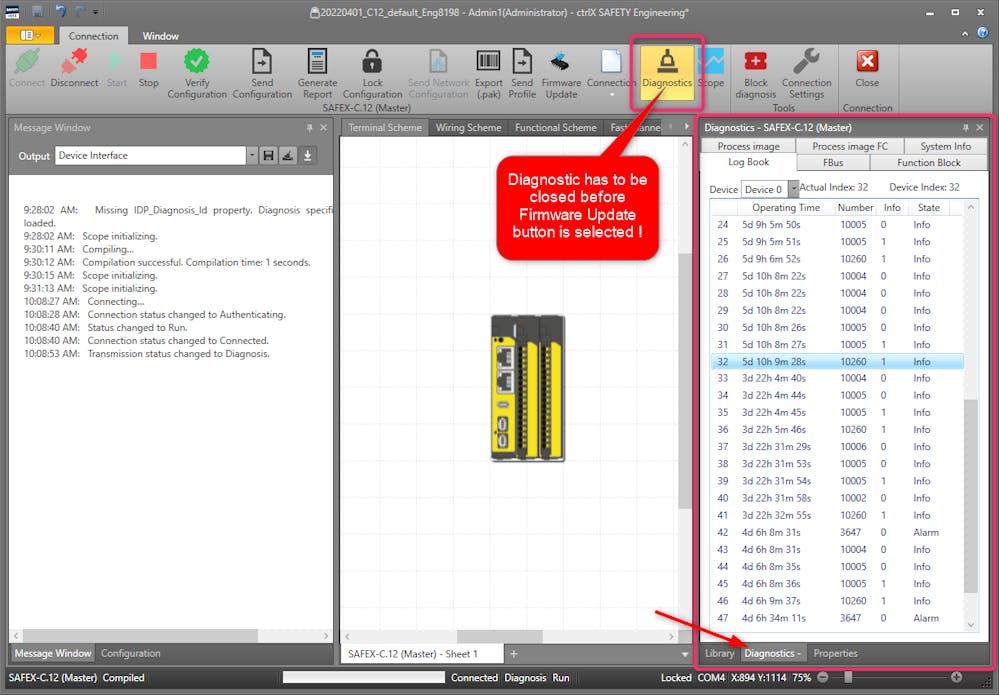Save Message Window output to file
999x695 pixels.
[268, 155]
